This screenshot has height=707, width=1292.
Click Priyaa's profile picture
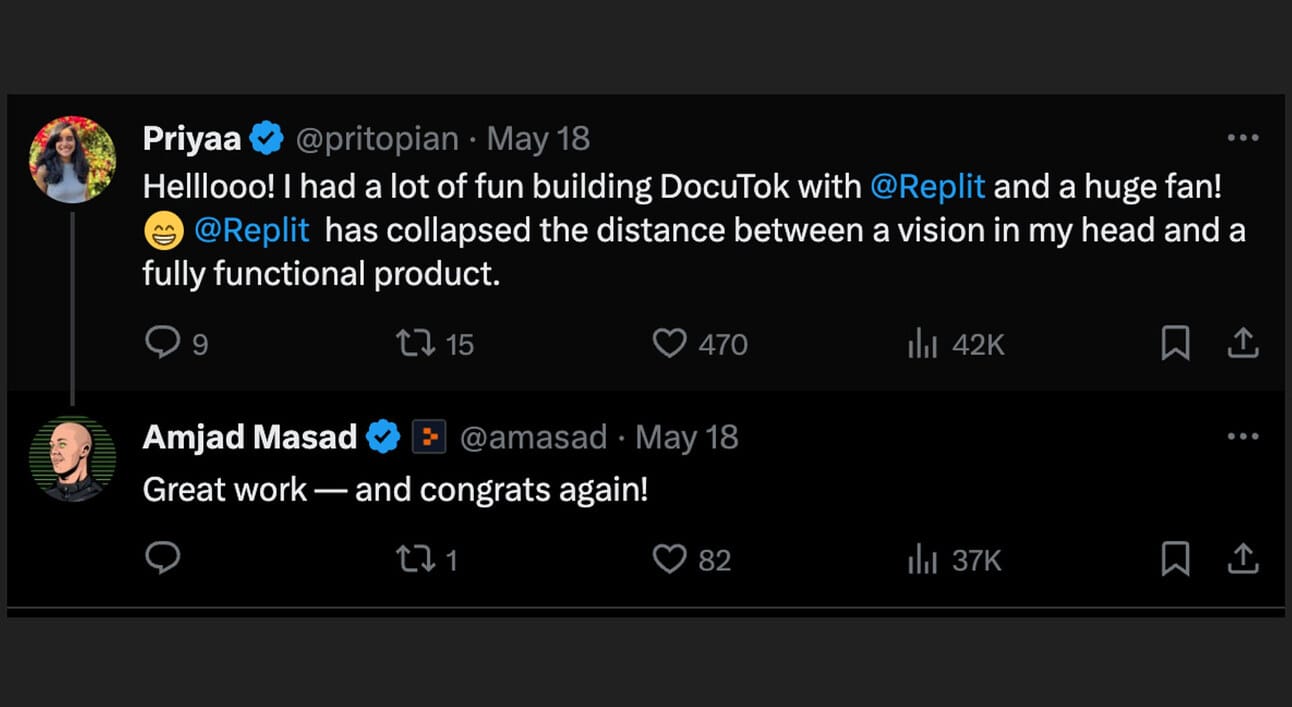click(72, 159)
